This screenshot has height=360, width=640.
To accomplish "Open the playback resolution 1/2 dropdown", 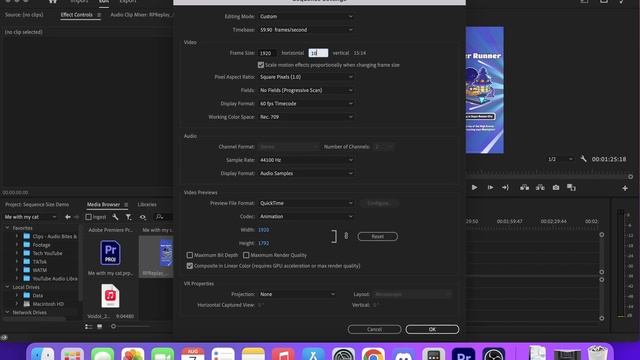I will point(560,159).
